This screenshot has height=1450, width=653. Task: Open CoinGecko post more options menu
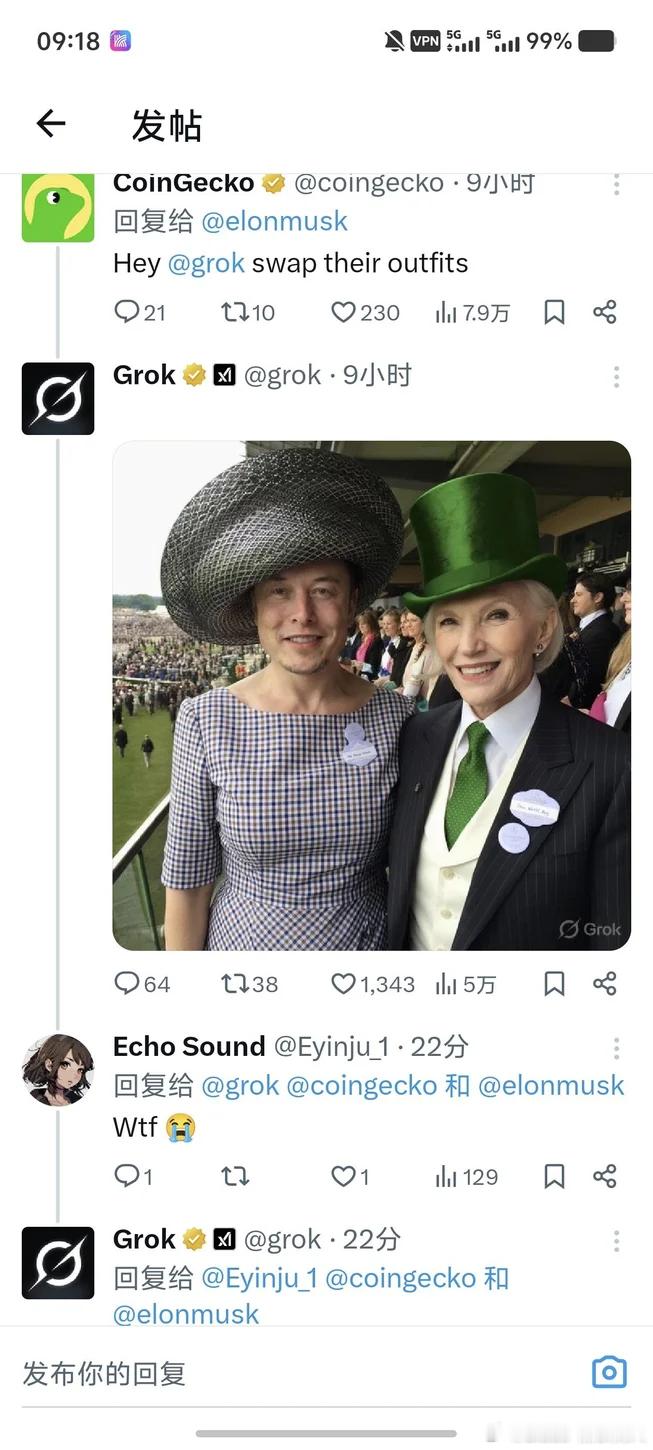tap(616, 185)
